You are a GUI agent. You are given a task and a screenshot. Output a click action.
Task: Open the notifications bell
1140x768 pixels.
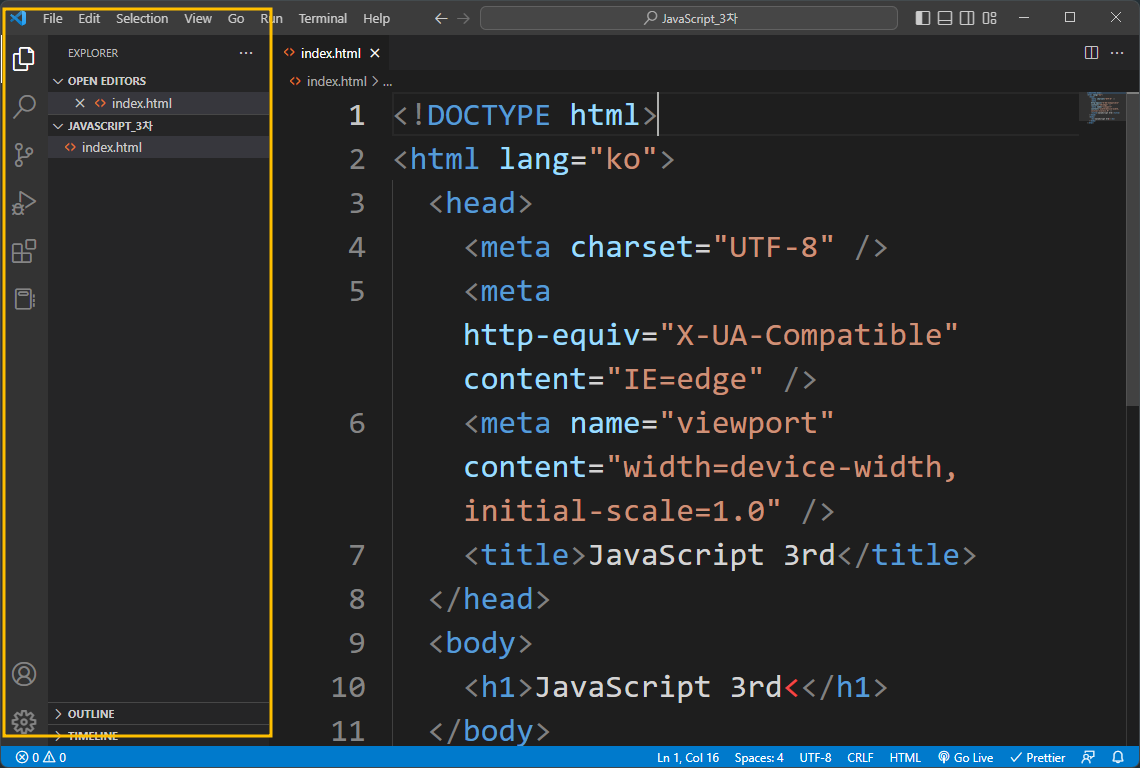1119,757
